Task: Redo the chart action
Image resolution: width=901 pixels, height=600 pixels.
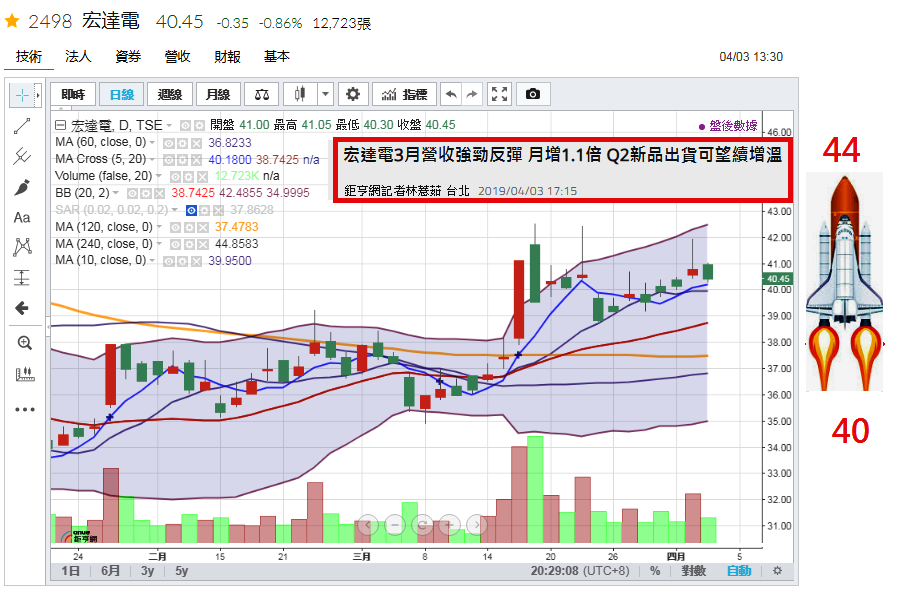Action: 472,94
